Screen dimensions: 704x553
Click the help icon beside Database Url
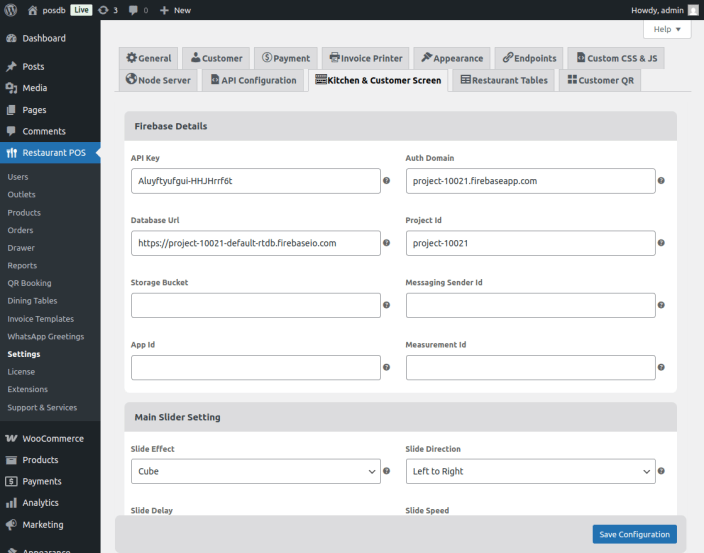tap(386, 243)
